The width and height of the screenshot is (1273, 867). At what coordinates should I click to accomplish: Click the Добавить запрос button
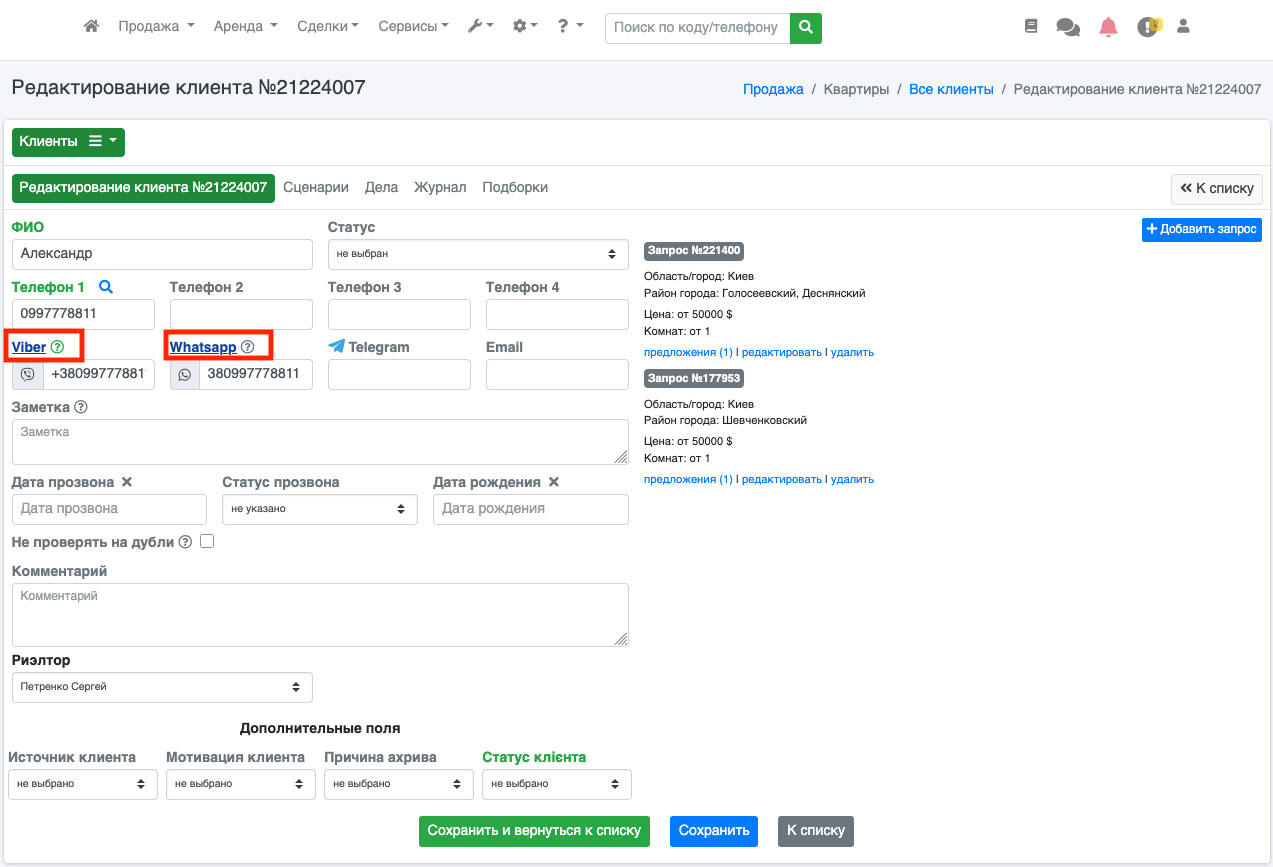click(x=1201, y=229)
